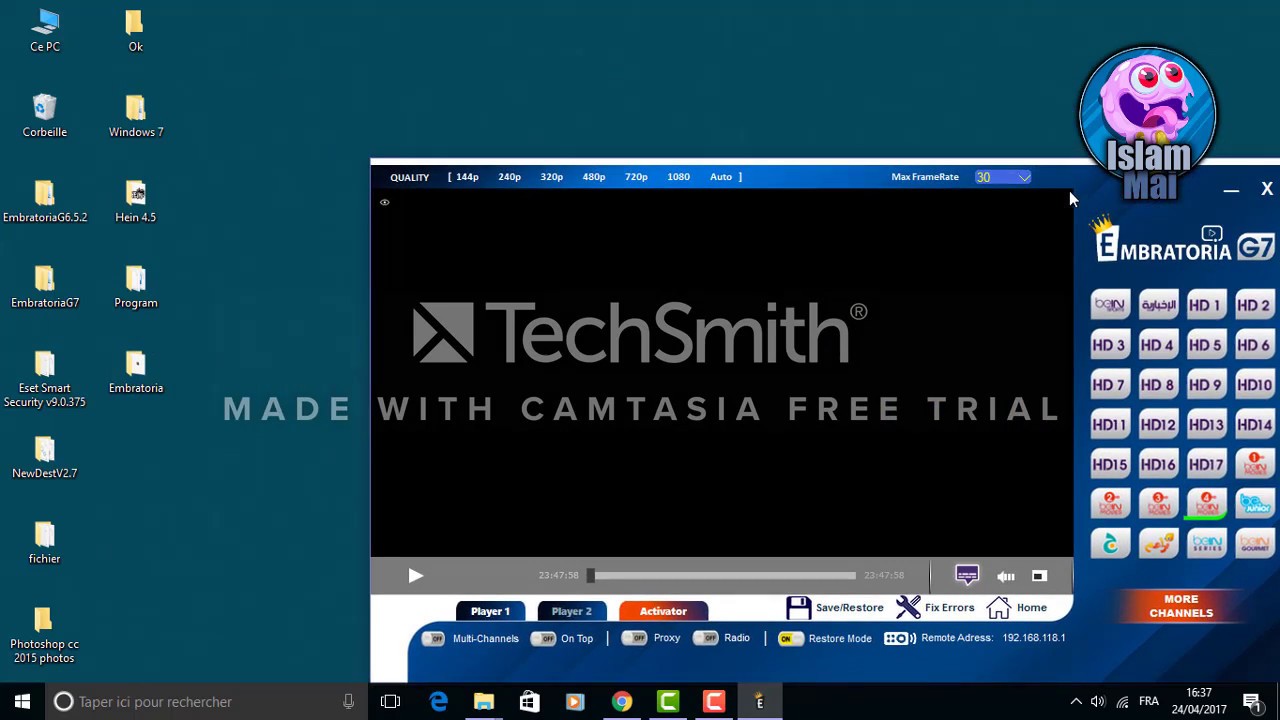1280x720 pixels.
Task: Open the beIN Sports main channel
Action: coord(1110,304)
